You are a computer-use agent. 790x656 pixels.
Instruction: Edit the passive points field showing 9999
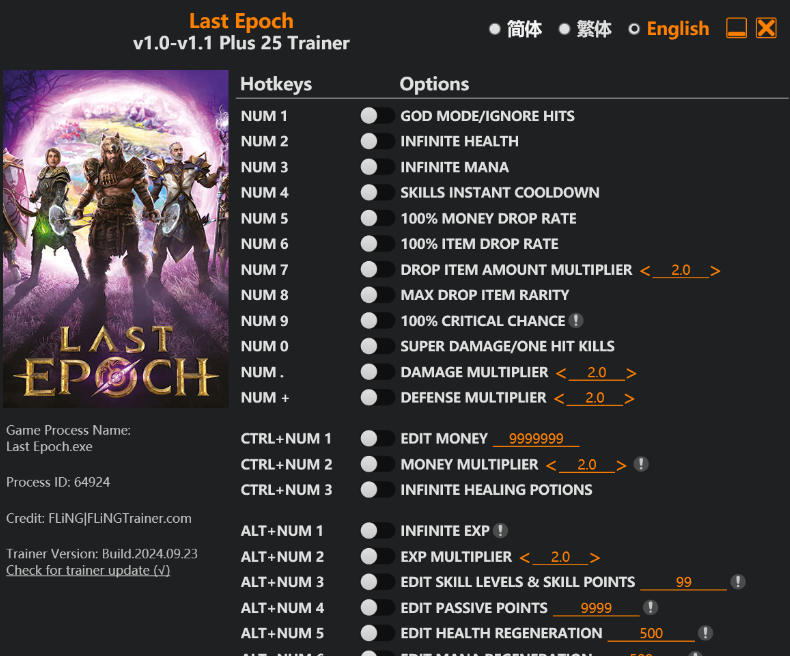(596, 608)
